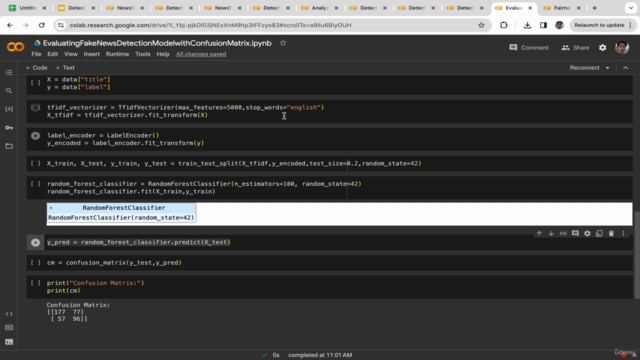Open the variables inspector icon
This screenshot has width=640, height=360.
[x=9, y=109]
